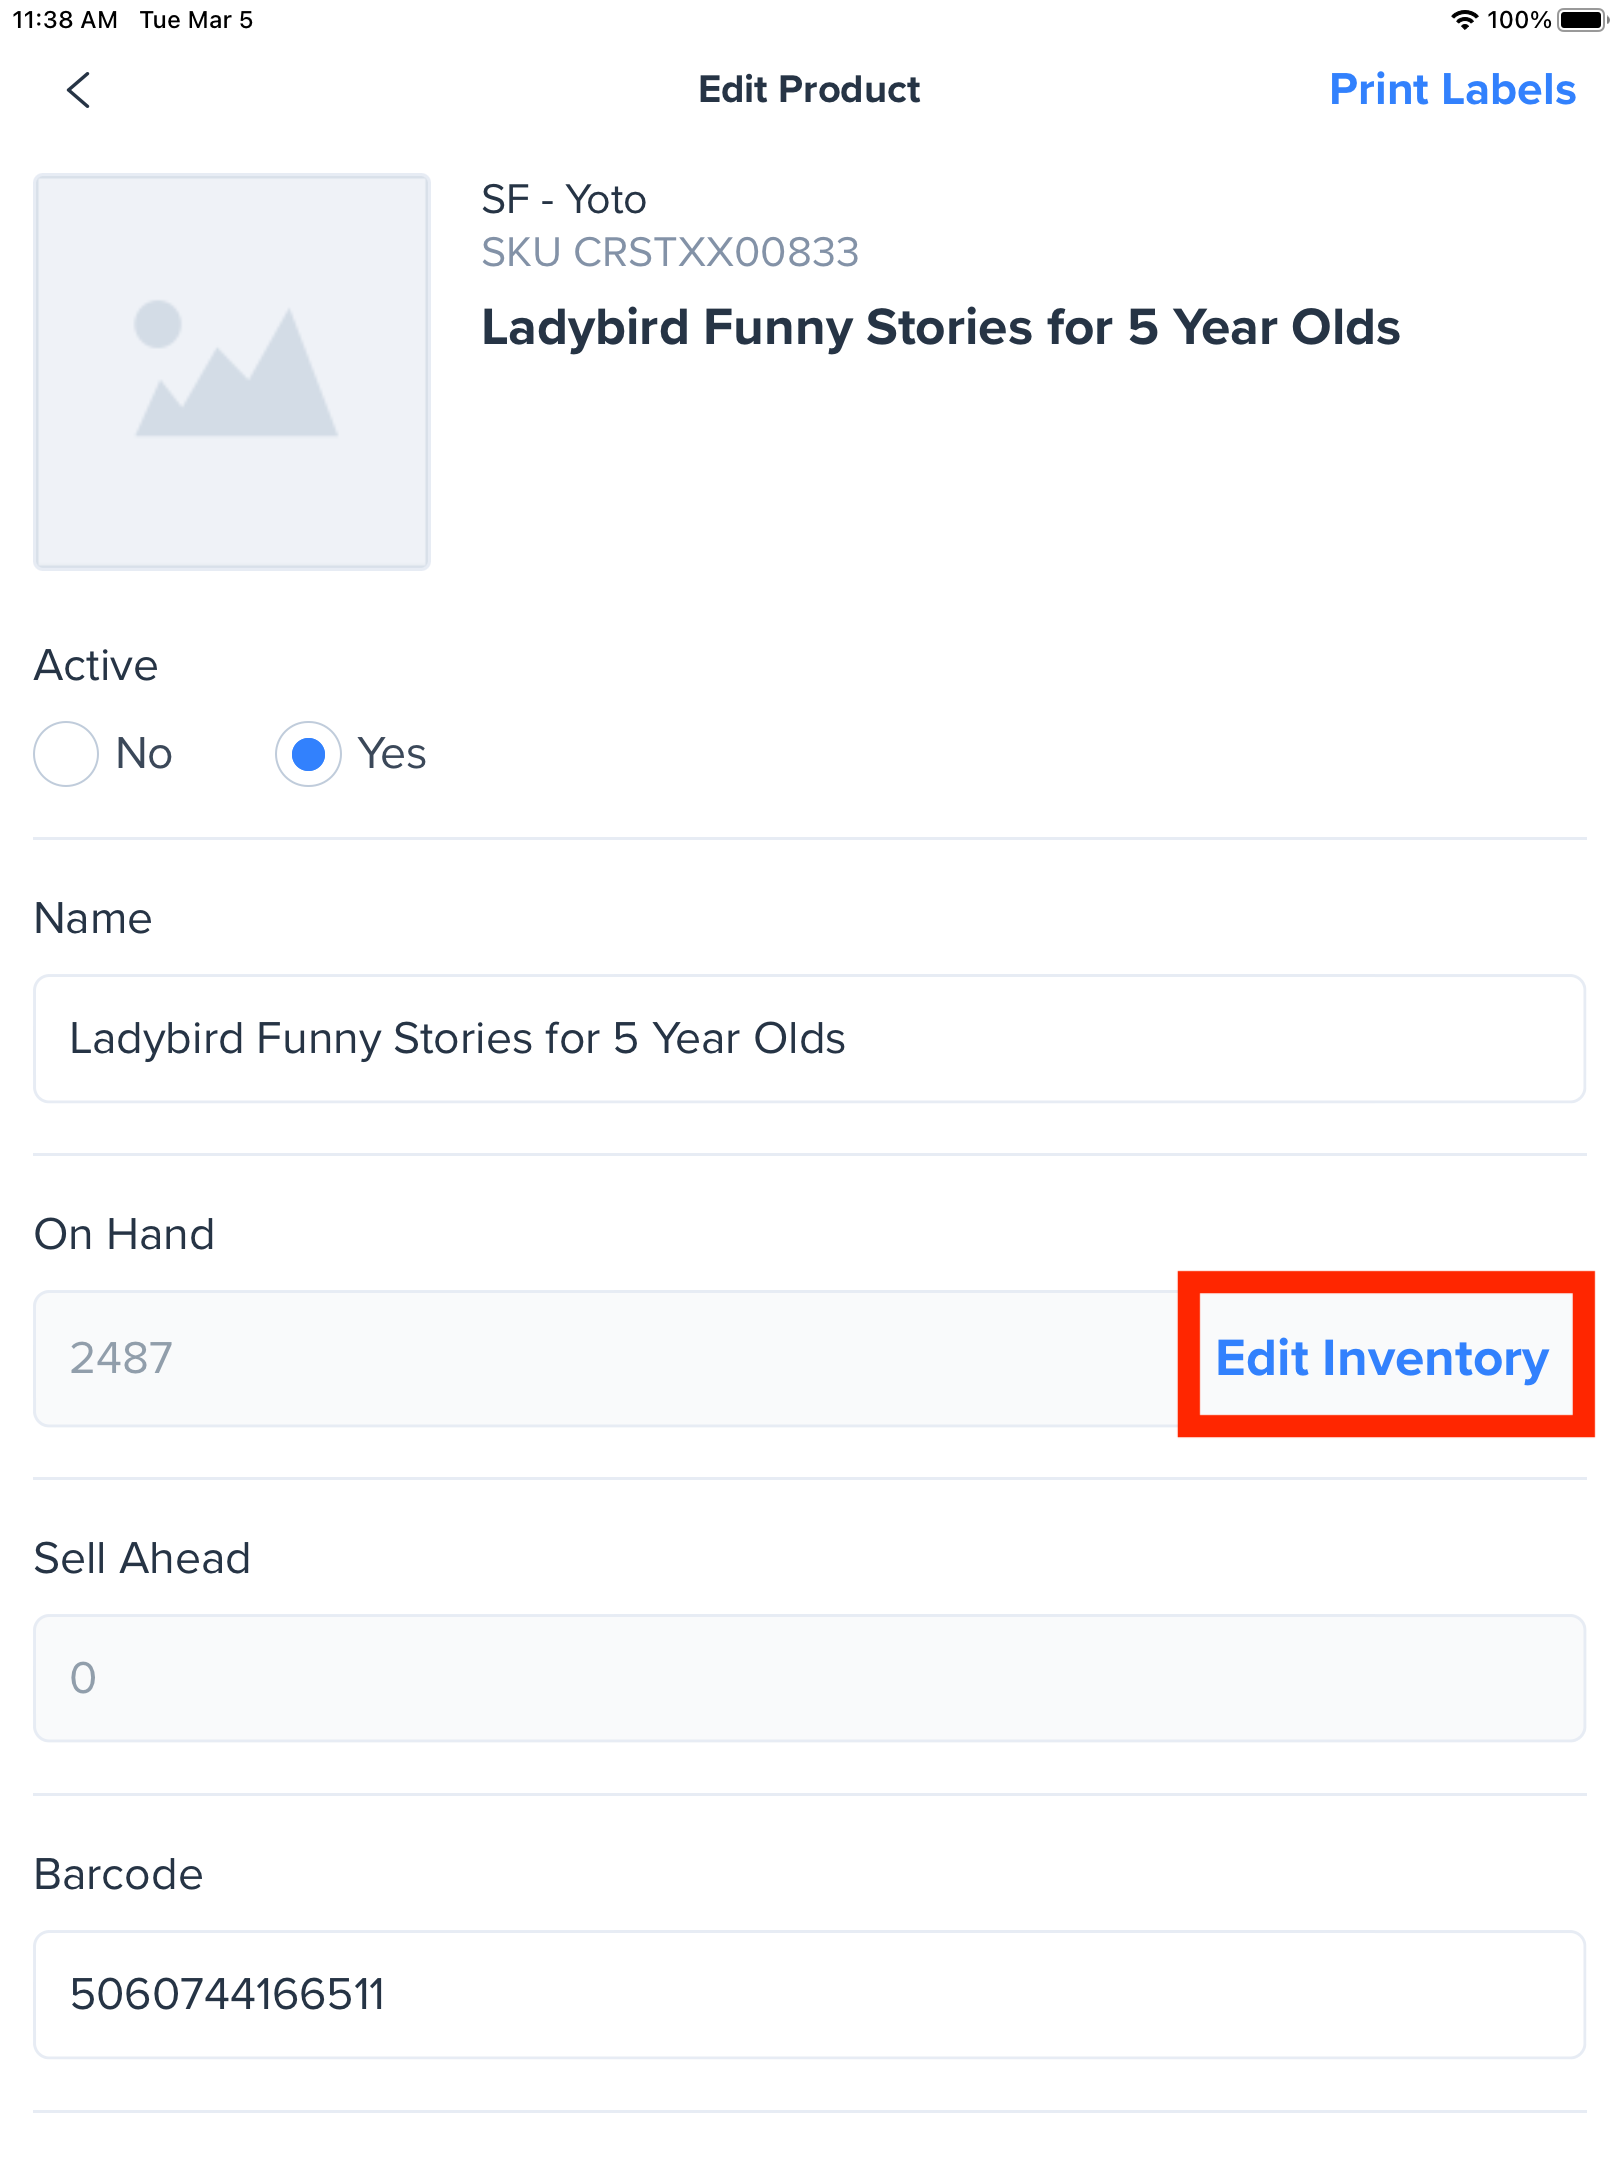Select the No radio button under Active
This screenshot has width=1620, height=2160.
(x=66, y=754)
